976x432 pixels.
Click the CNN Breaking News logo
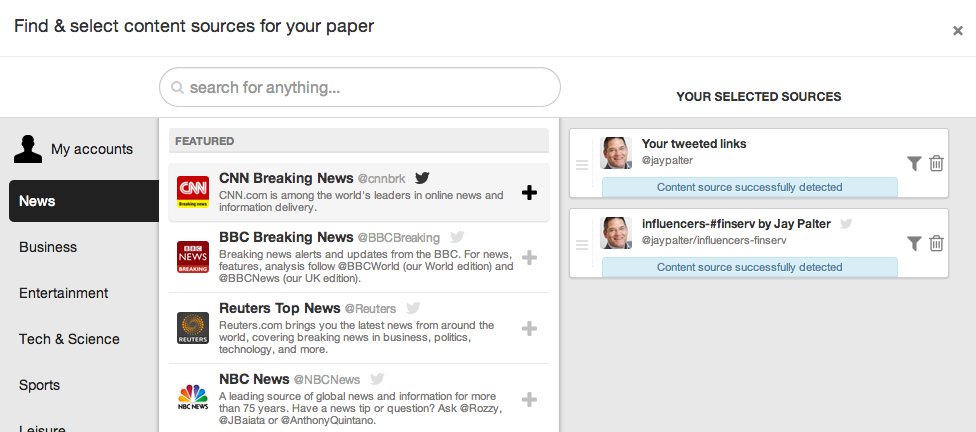(x=193, y=192)
